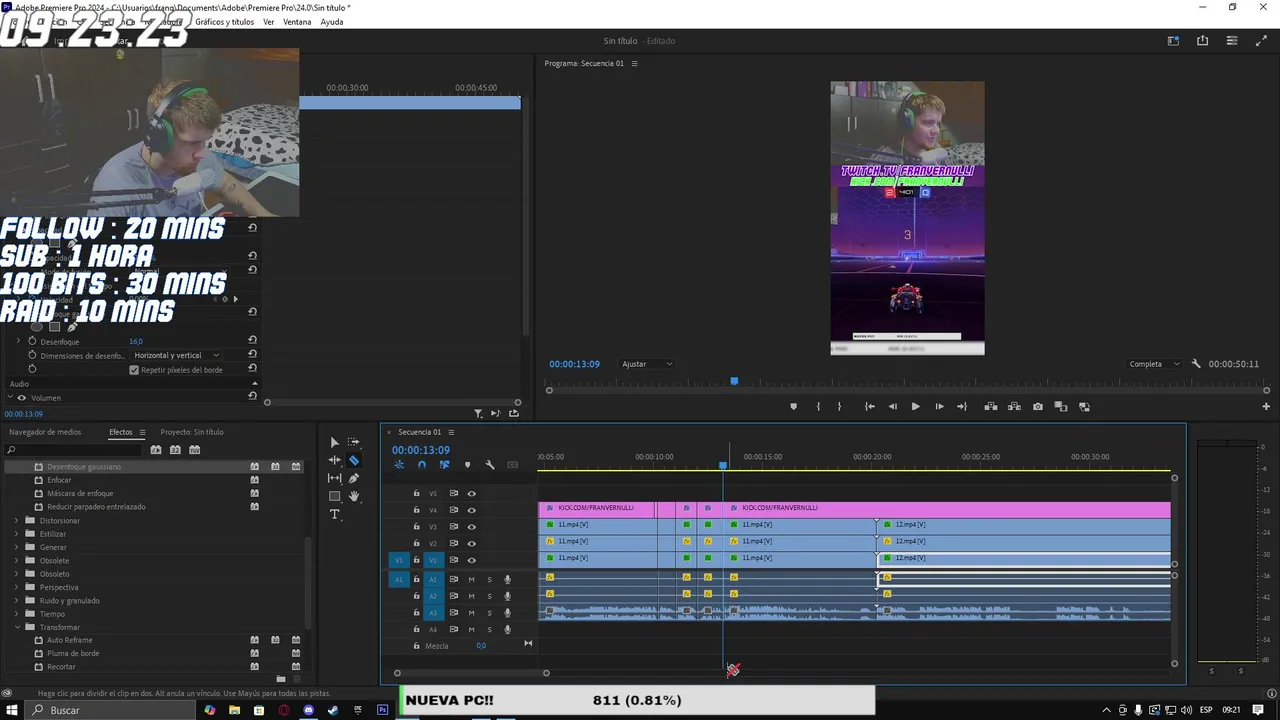Image resolution: width=1280 pixels, height=720 pixels.
Task: Open the Ventana menu
Action: 297,22
